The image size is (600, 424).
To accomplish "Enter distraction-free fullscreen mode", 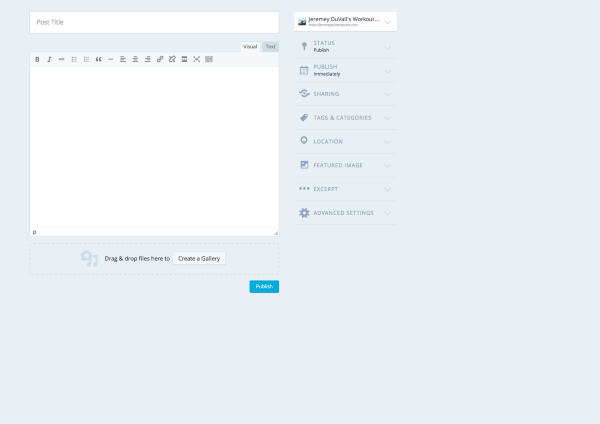I will tap(197, 59).
